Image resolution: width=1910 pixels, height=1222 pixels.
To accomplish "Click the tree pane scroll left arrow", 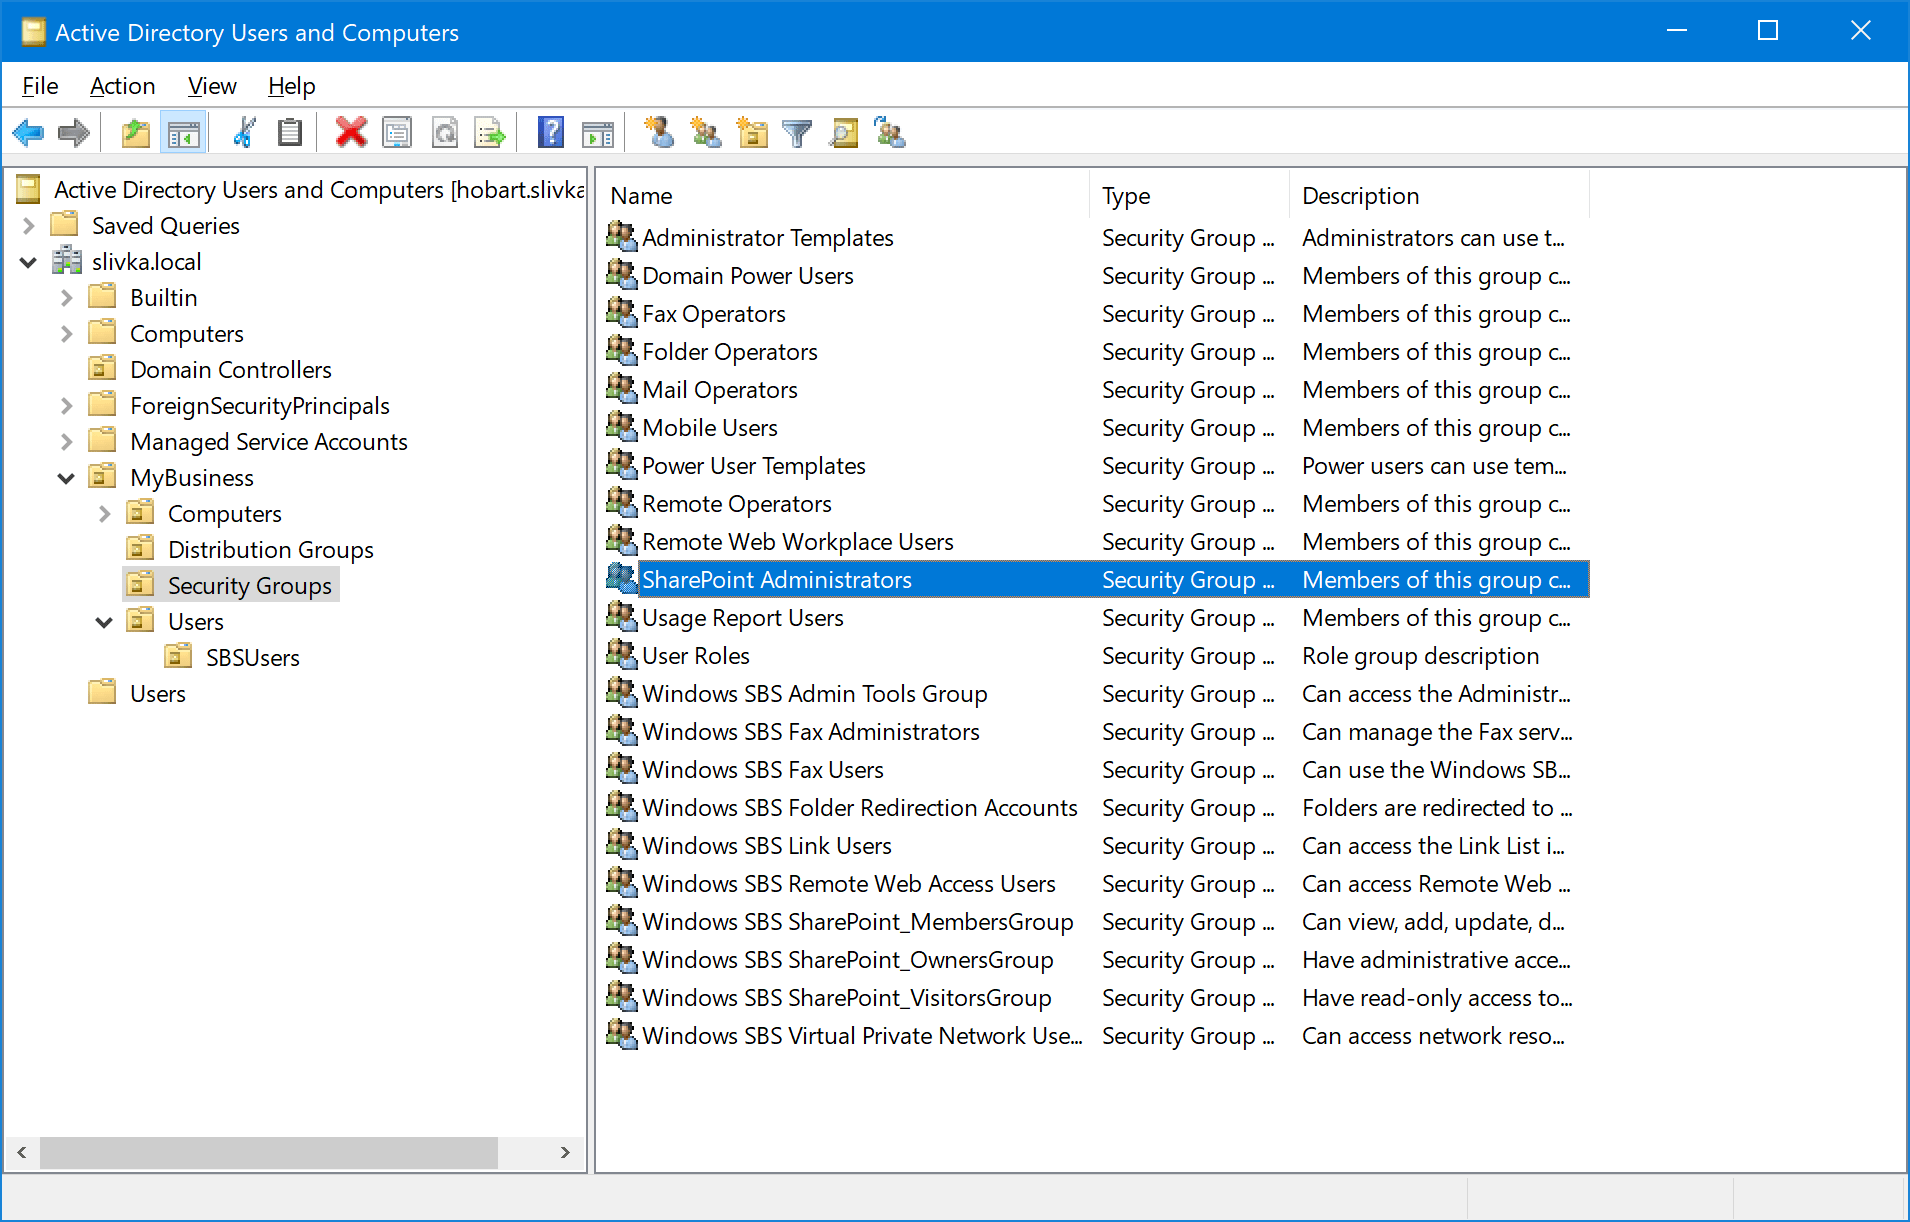I will coord(22,1152).
